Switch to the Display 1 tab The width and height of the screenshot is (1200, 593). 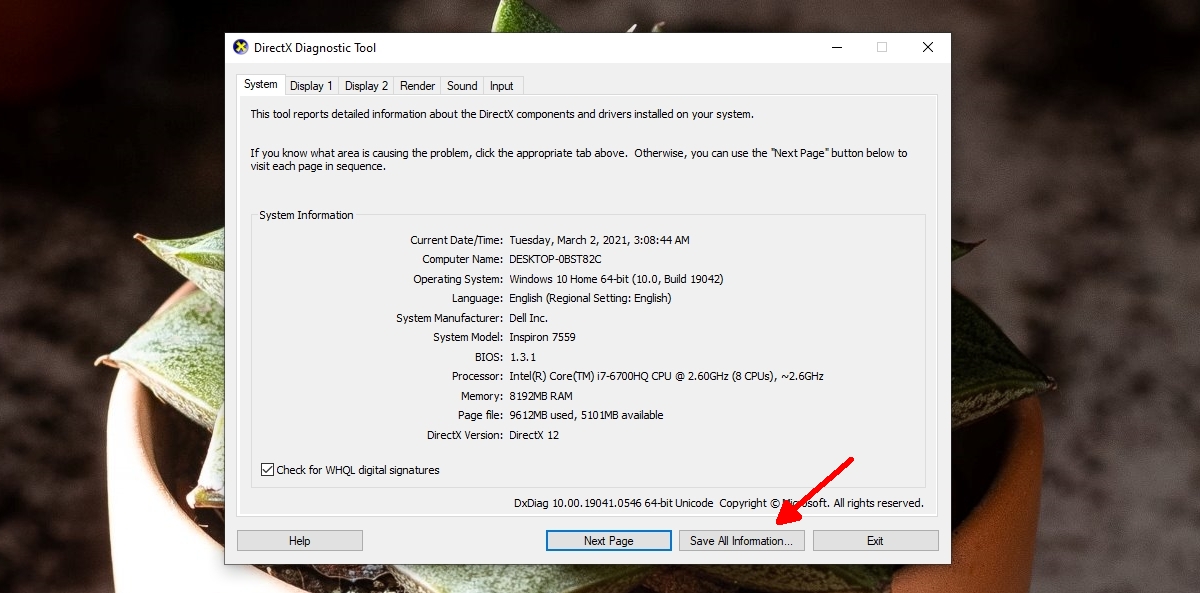(311, 86)
